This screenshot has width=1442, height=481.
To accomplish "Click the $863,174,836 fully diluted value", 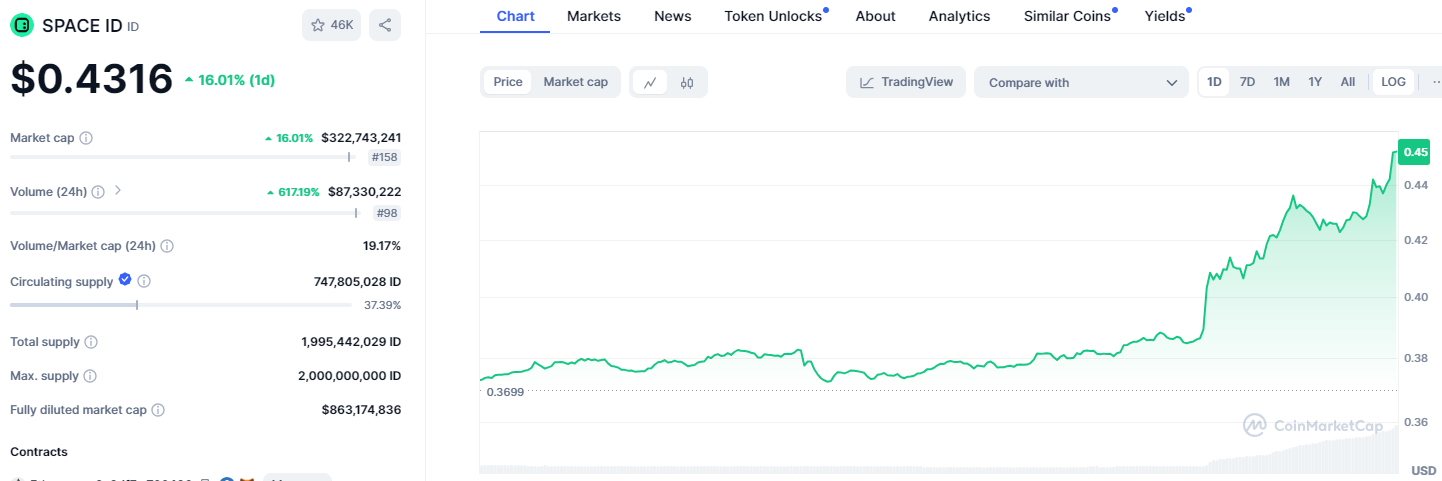I will (361, 410).
